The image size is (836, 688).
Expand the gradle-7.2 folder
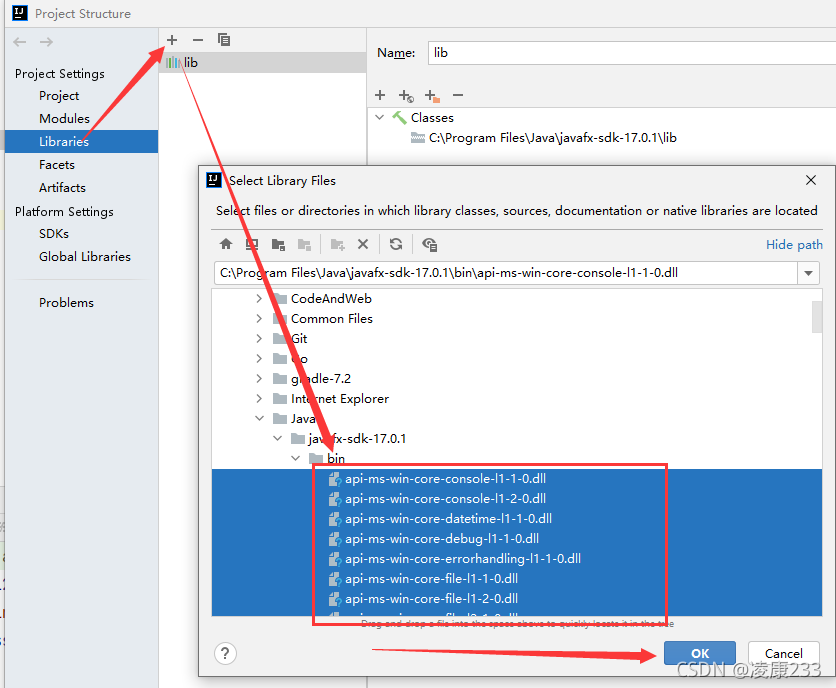pos(259,379)
